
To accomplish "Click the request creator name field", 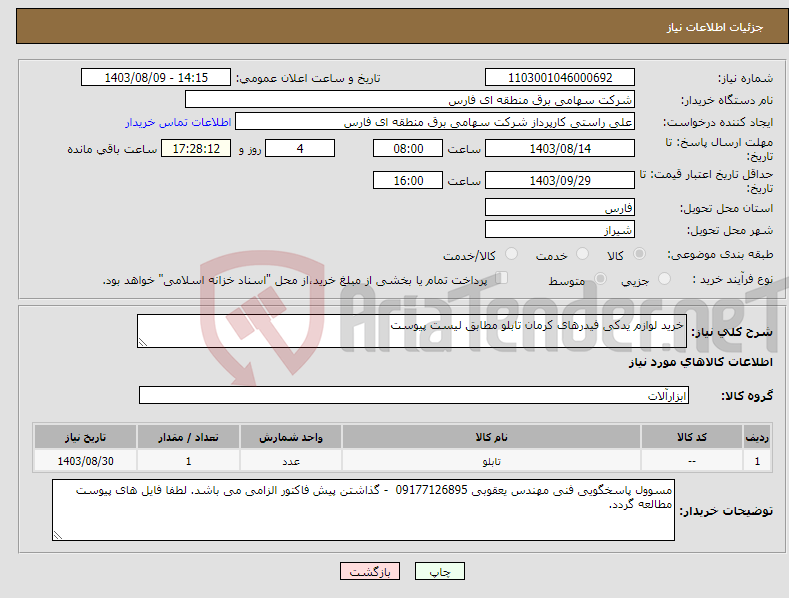I will pos(435,122).
